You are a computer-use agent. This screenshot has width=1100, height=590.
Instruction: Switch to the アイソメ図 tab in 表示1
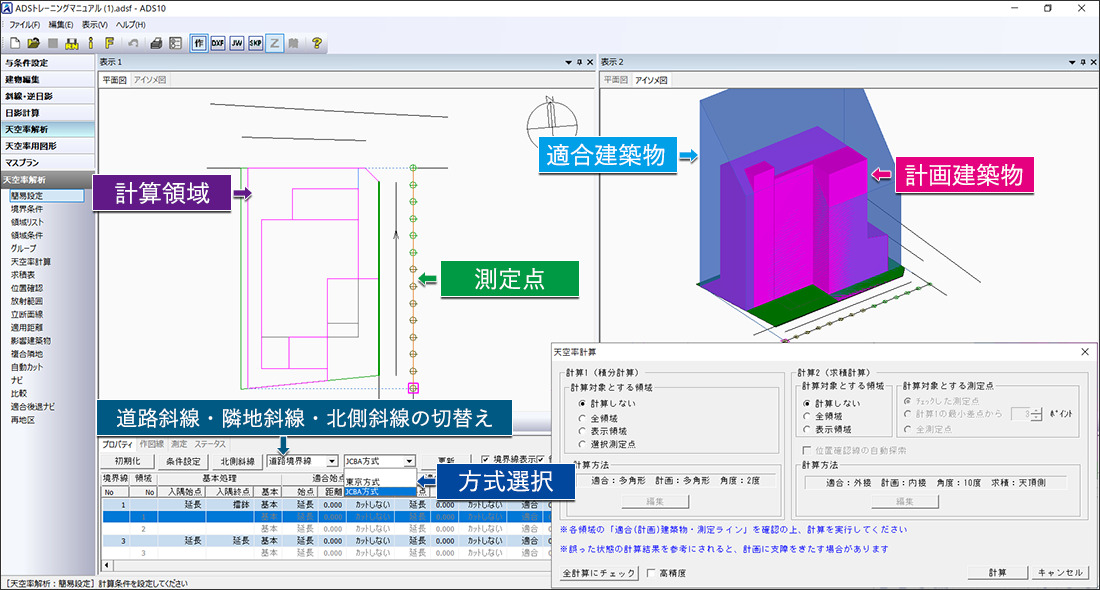point(150,80)
